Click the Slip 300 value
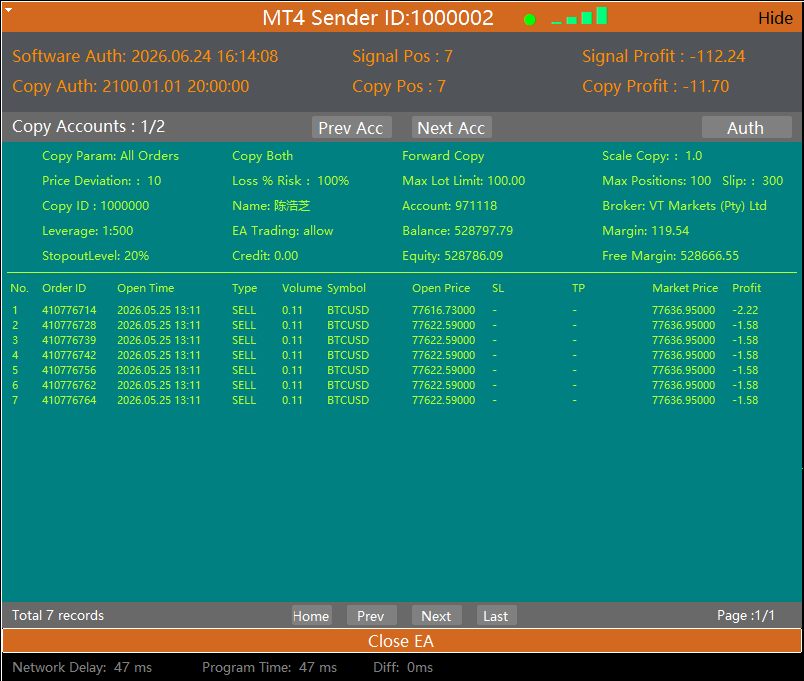This screenshot has width=804, height=681. click(x=773, y=181)
